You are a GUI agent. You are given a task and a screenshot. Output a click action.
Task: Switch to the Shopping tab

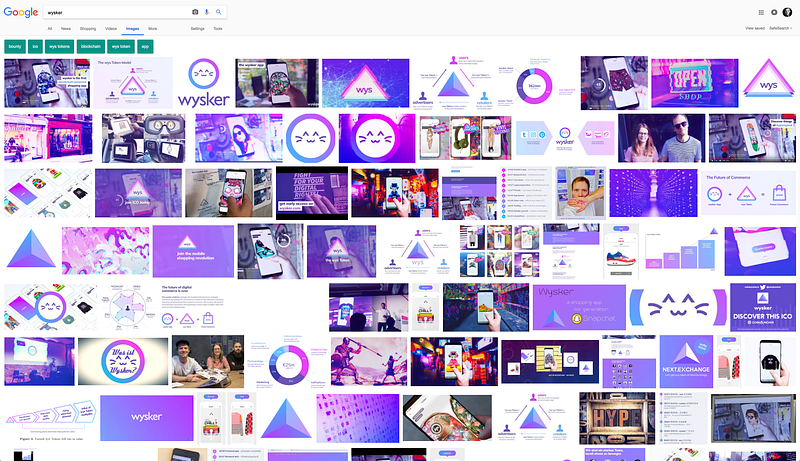[88, 29]
